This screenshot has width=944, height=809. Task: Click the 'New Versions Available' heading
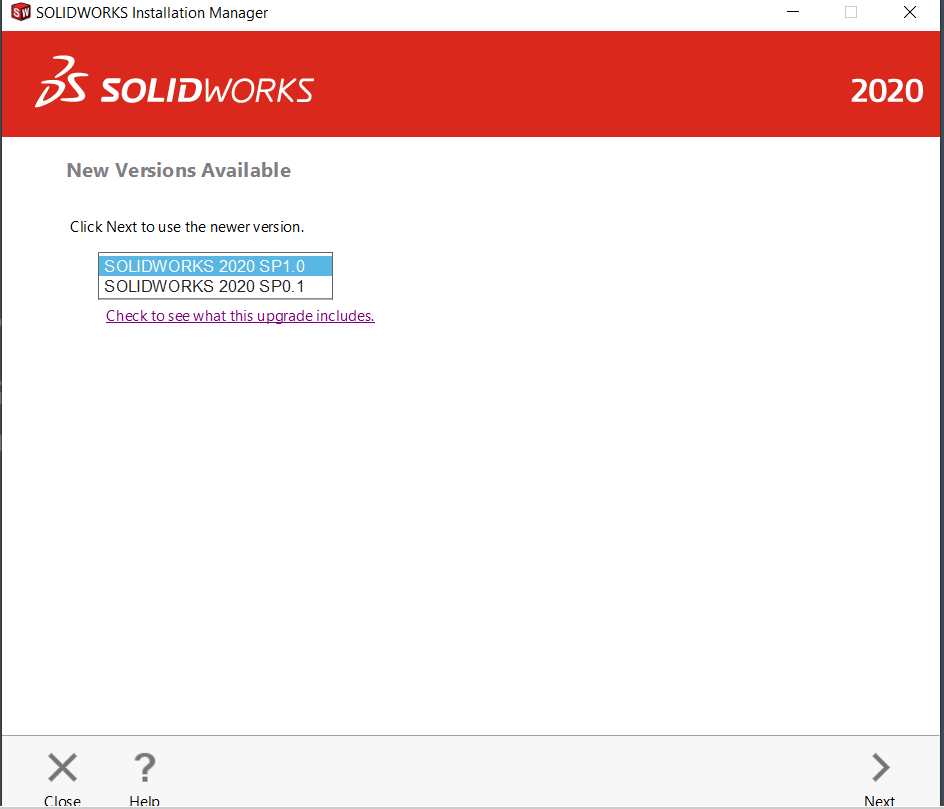coord(179,170)
